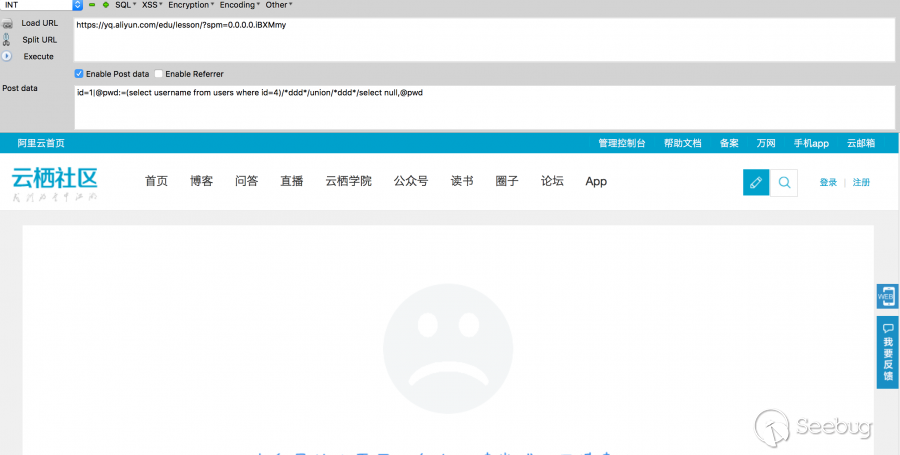
Task: Go to 博客 nav tab
Action: 201,181
